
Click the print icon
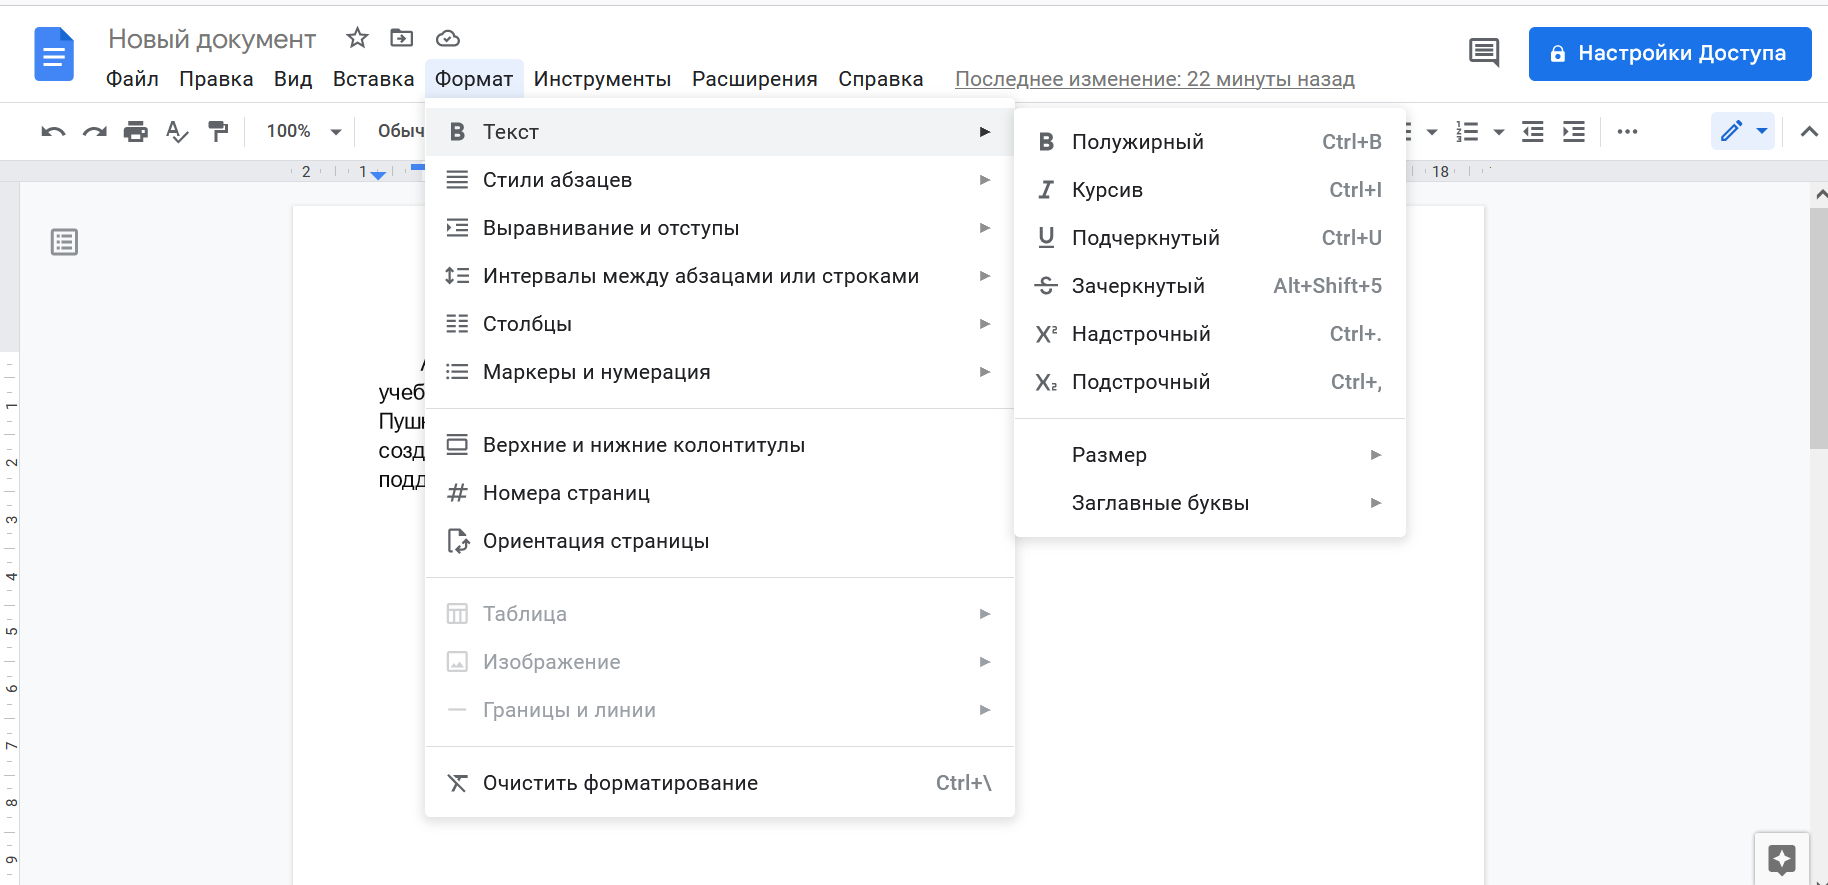(x=136, y=131)
